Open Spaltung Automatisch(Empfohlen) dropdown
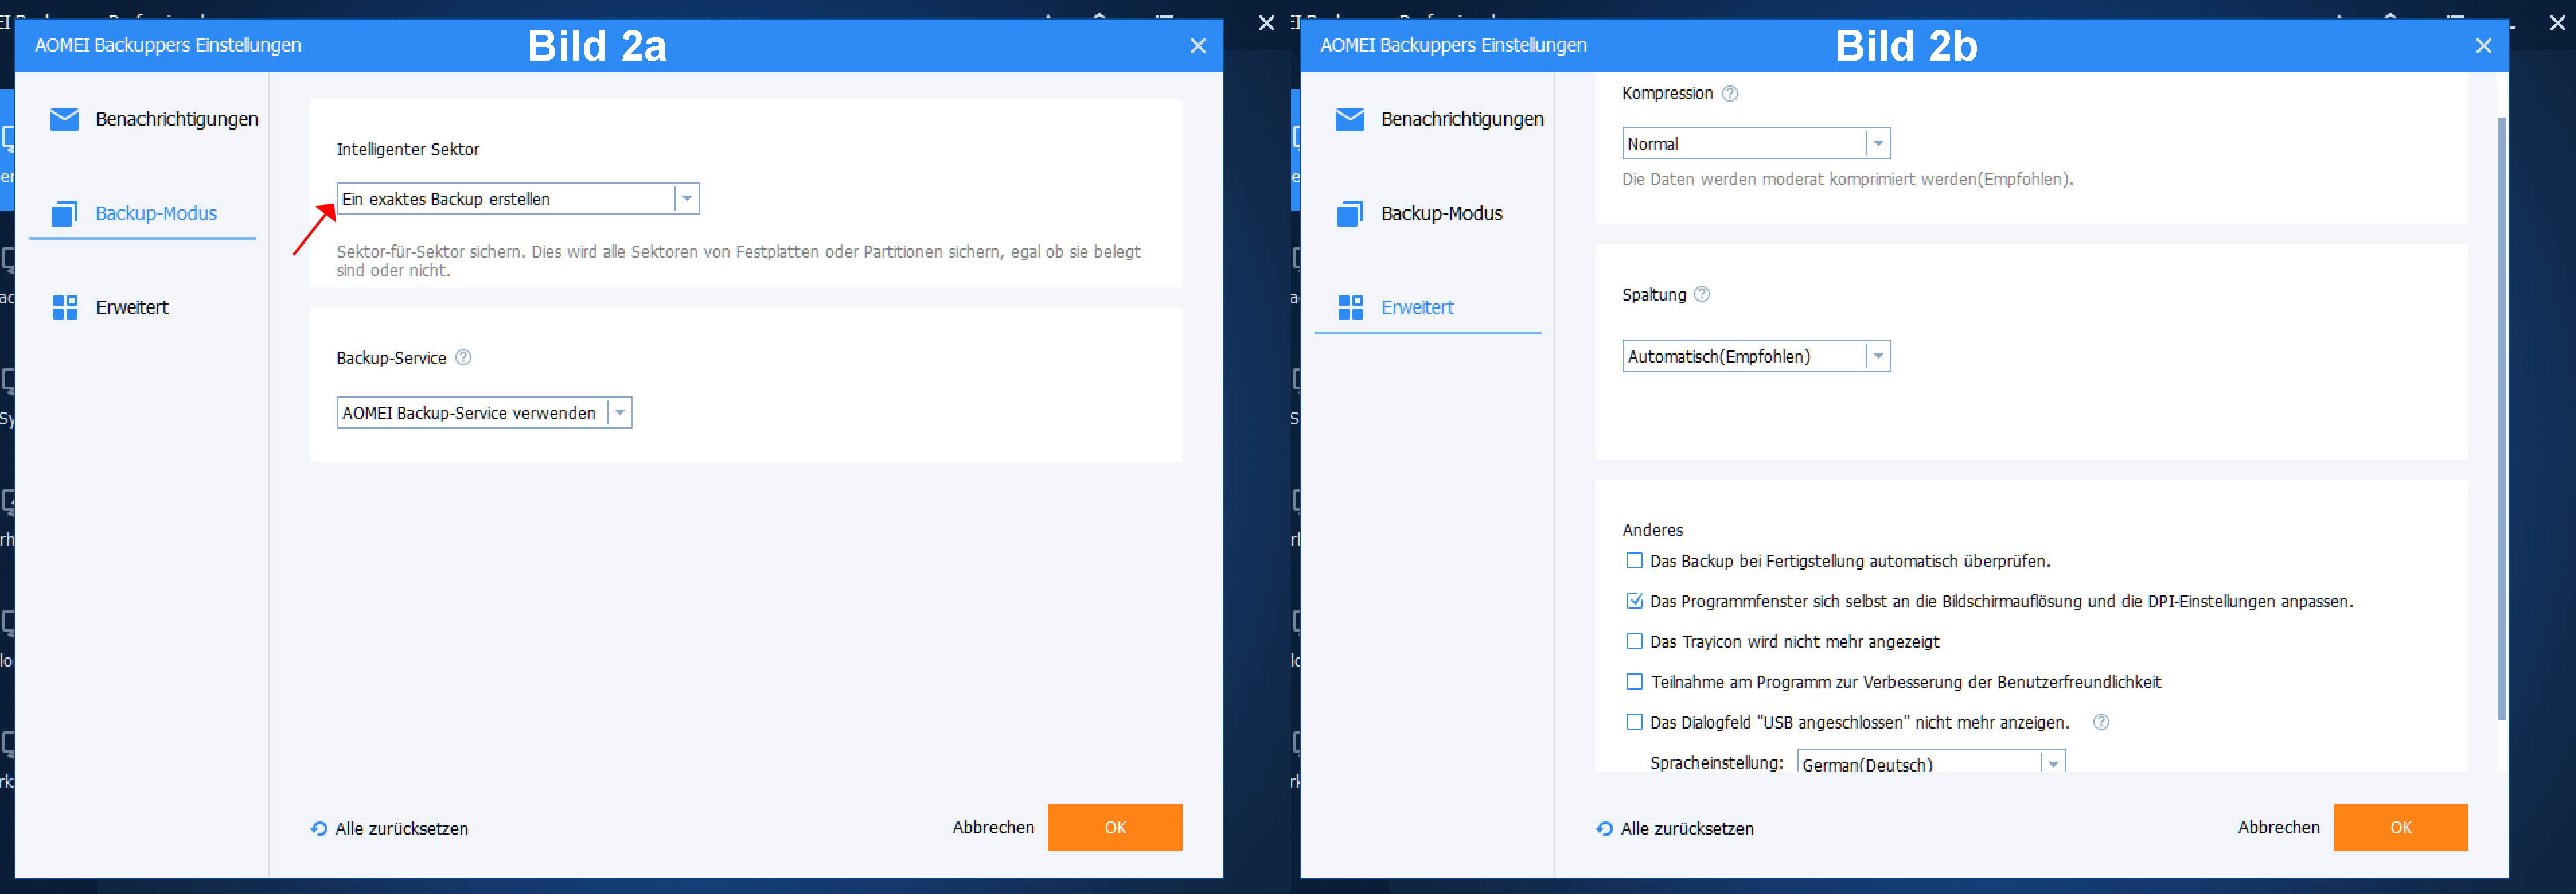This screenshot has width=2576, height=894. [x=1878, y=356]
